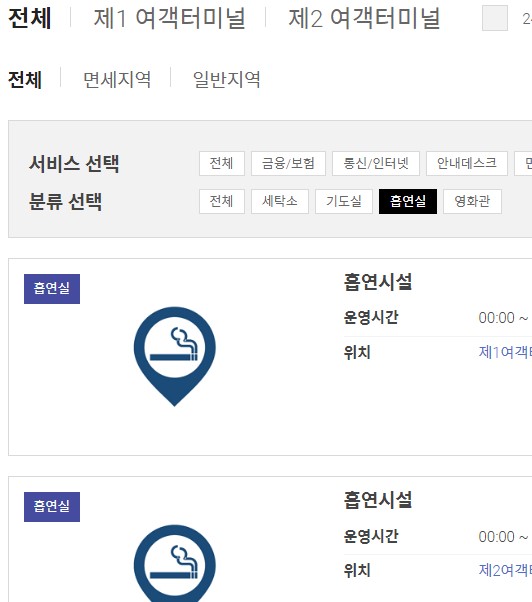Click smoking pin icon in second card
Screen dimensions: 532x602
click(175, 563)
